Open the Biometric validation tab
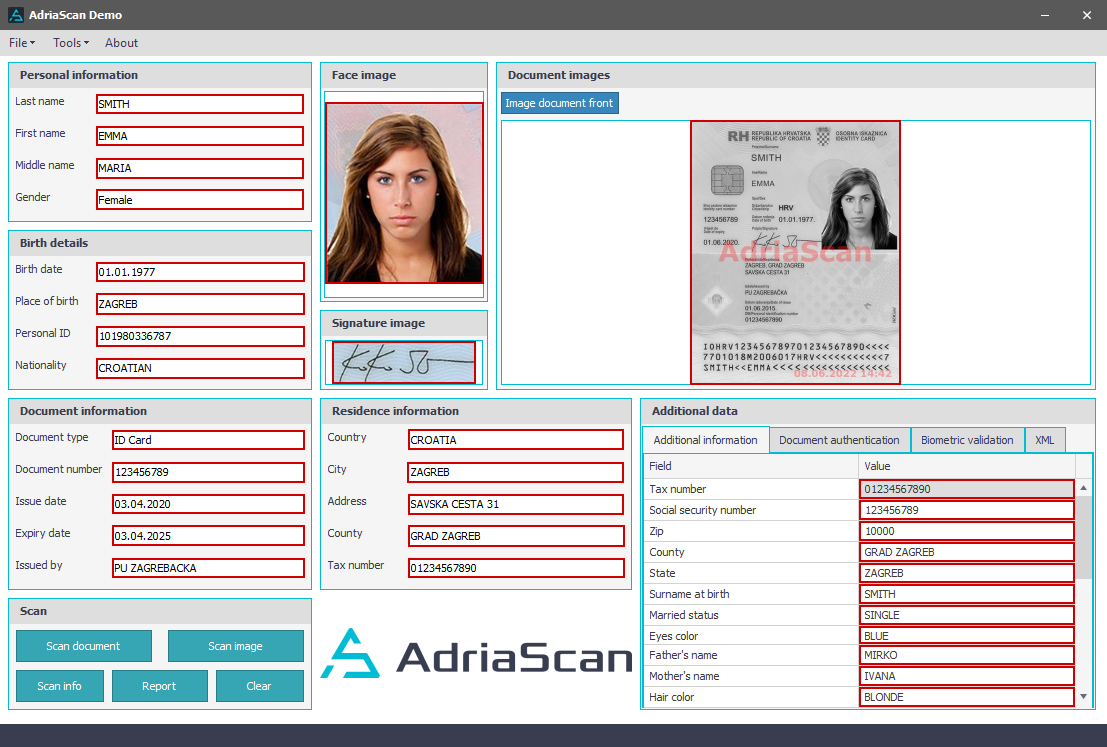Screen dimensions: 1107x747 967,440
